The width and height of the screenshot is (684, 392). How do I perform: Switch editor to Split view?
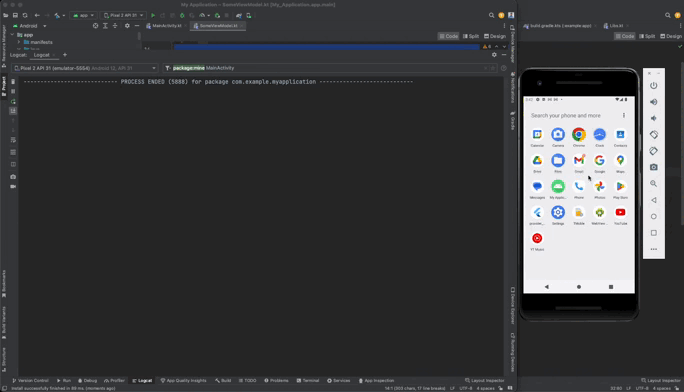[x=471, y=36]
